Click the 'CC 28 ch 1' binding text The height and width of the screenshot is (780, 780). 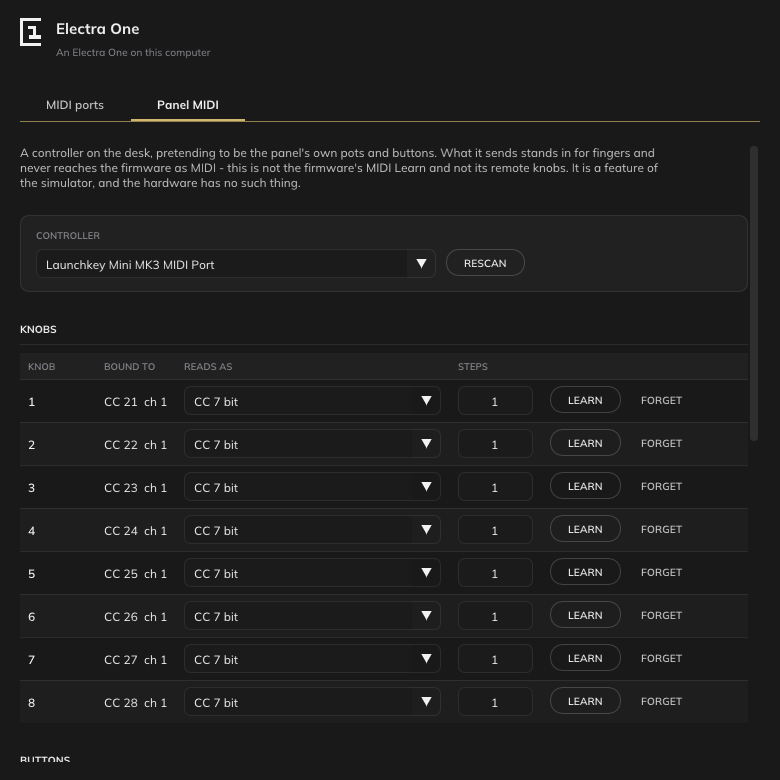(x=135, y=702)
